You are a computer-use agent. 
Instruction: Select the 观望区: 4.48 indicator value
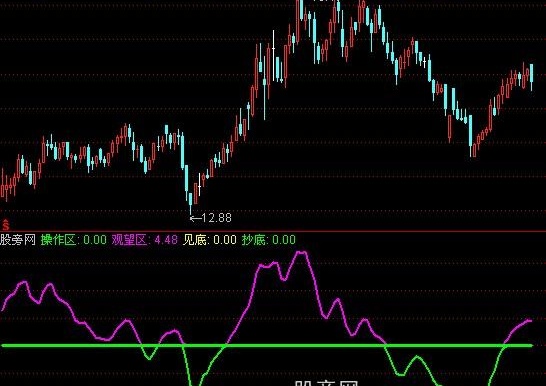(145, 240)
